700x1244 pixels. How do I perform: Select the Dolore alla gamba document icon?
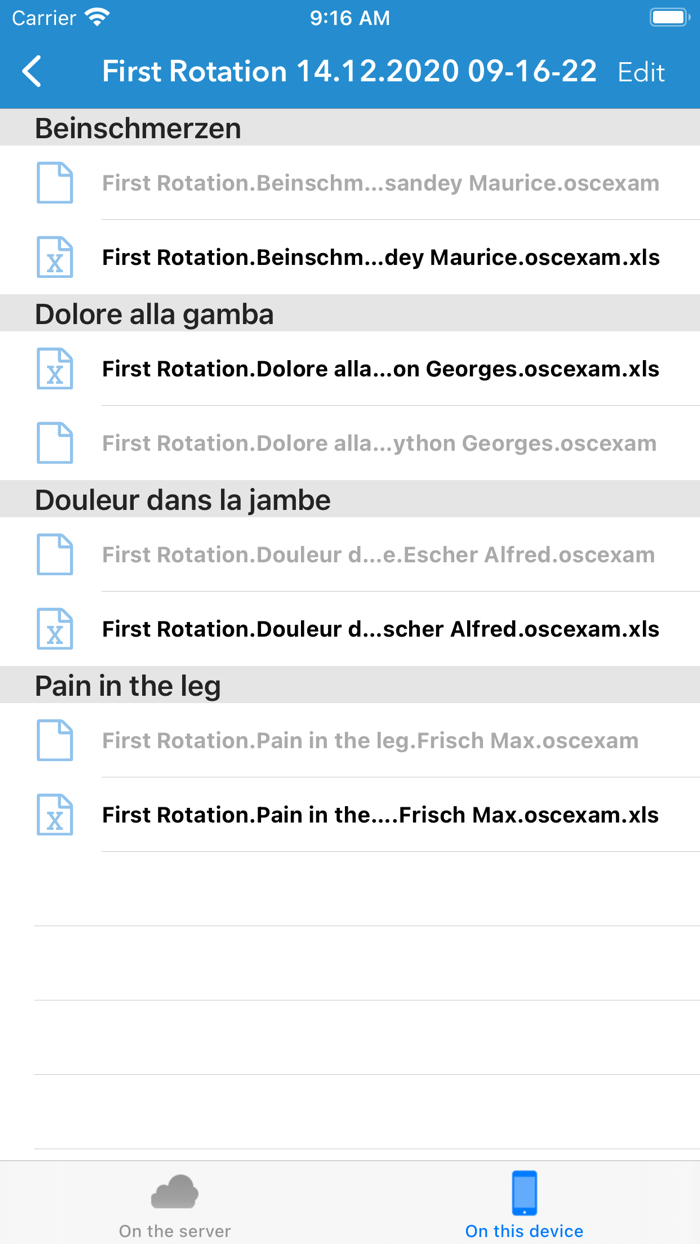click(55, 442)
